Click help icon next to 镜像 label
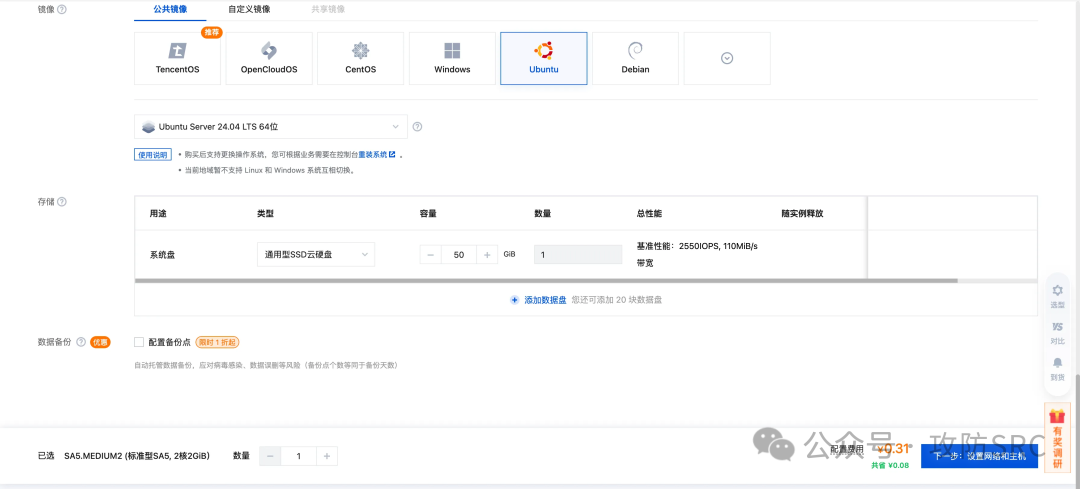 (x=62, y=10)
